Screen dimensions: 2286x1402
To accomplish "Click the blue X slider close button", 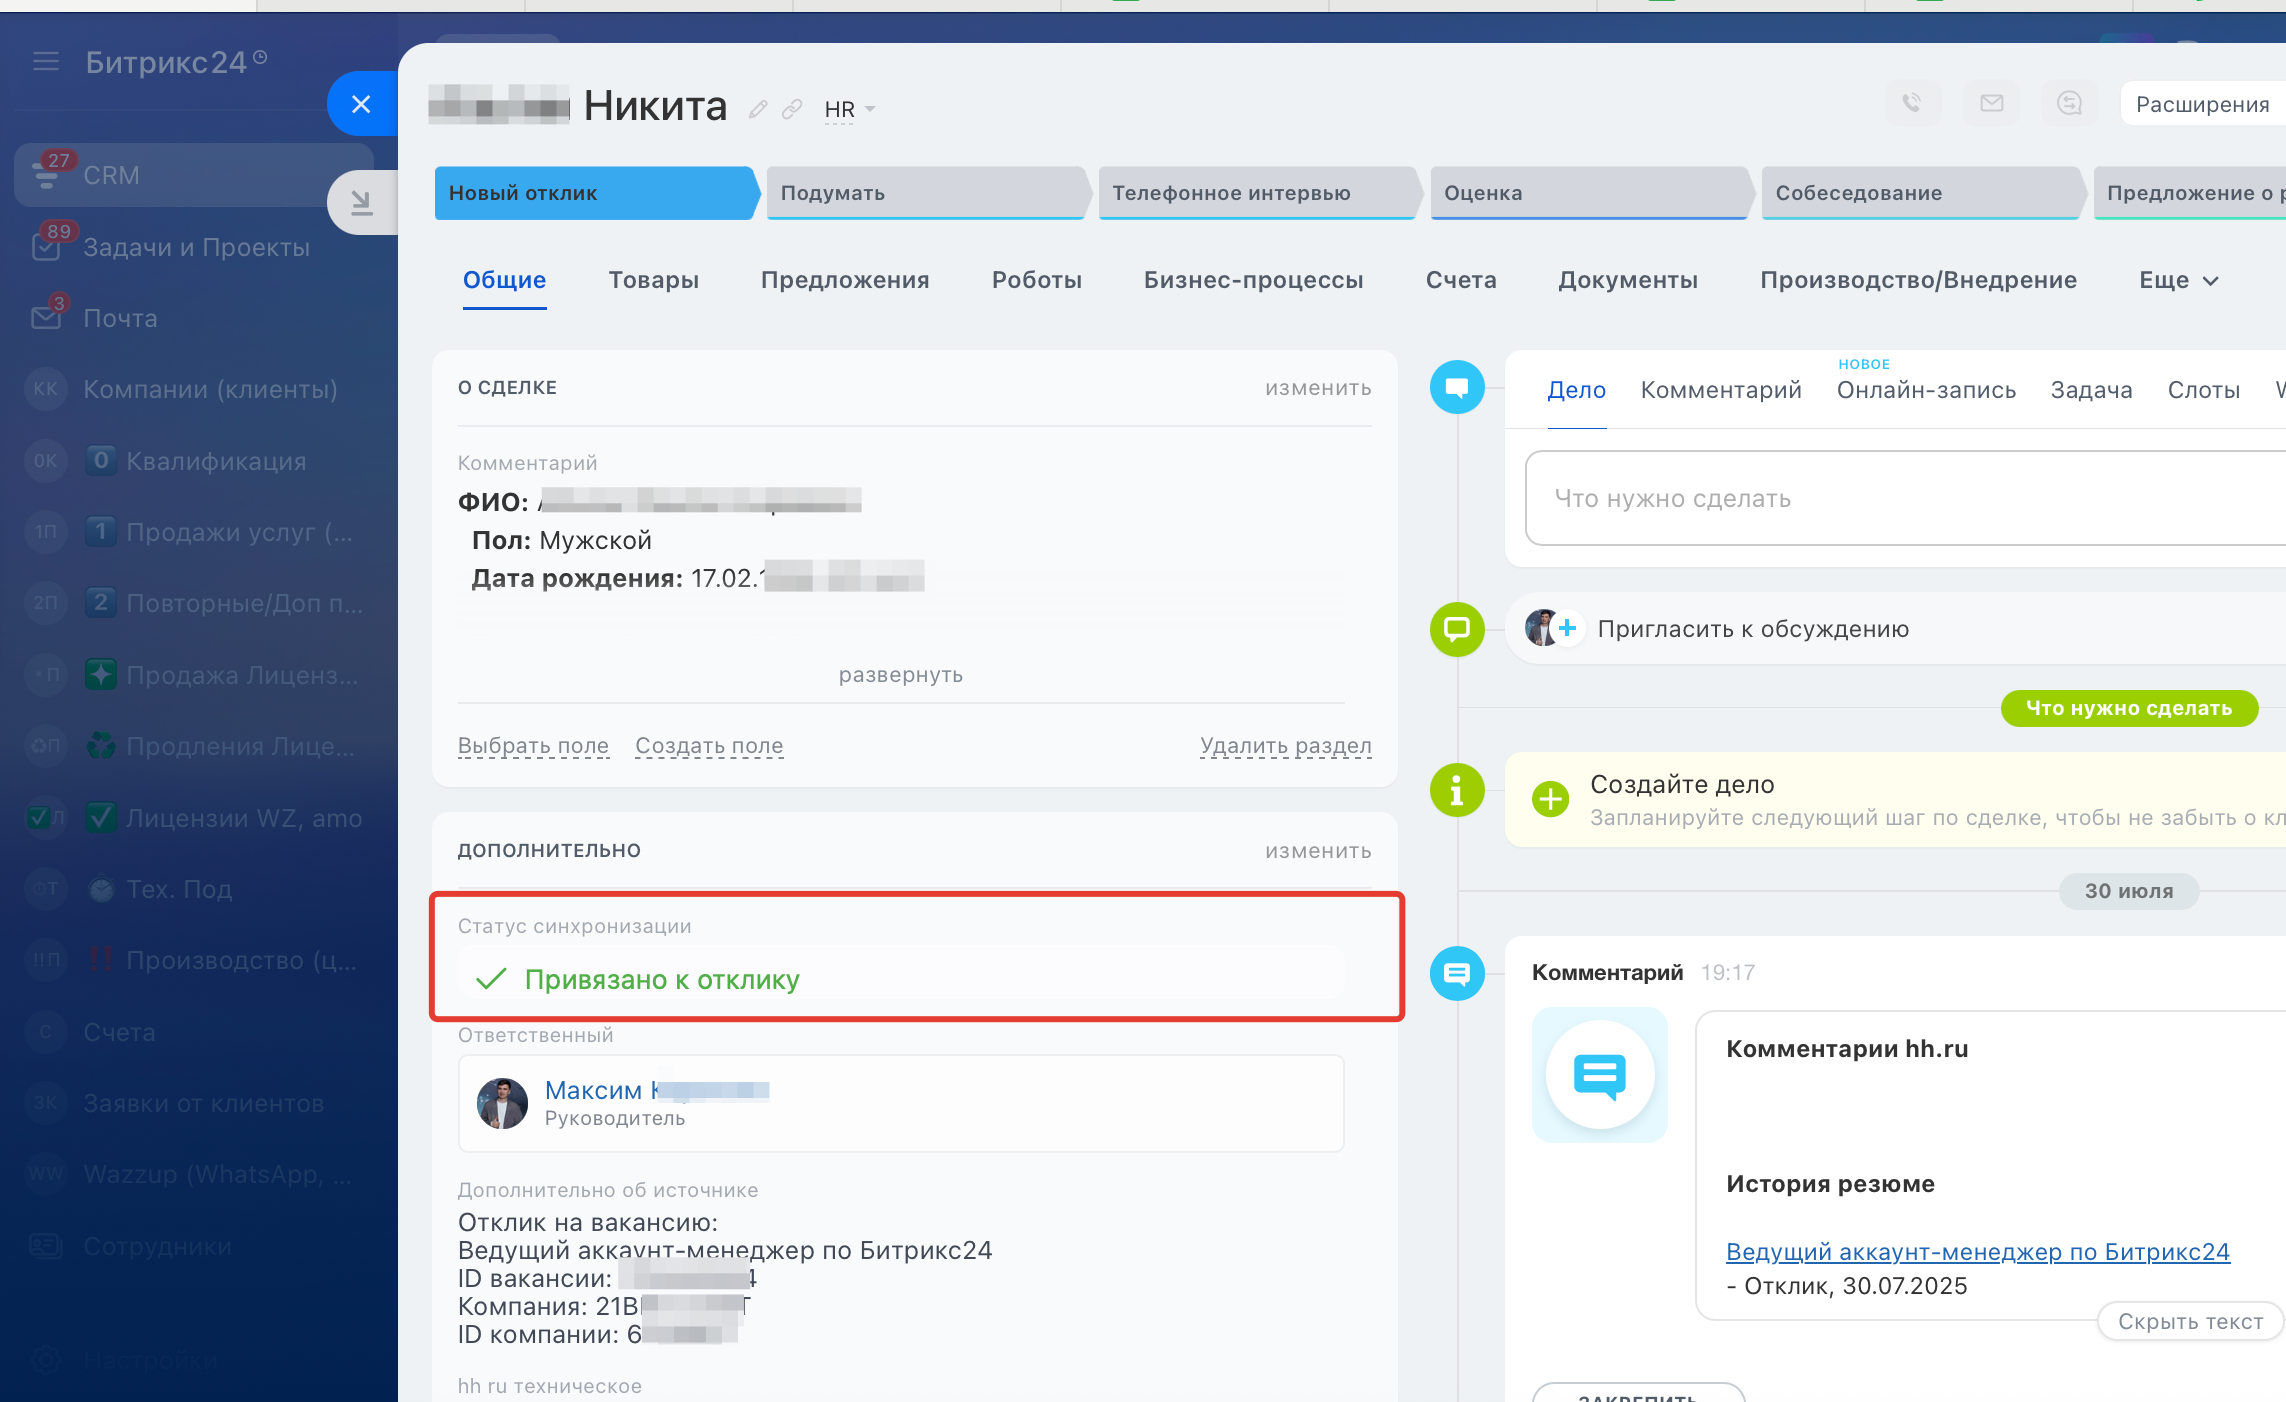I will click(x=362, y=104).
